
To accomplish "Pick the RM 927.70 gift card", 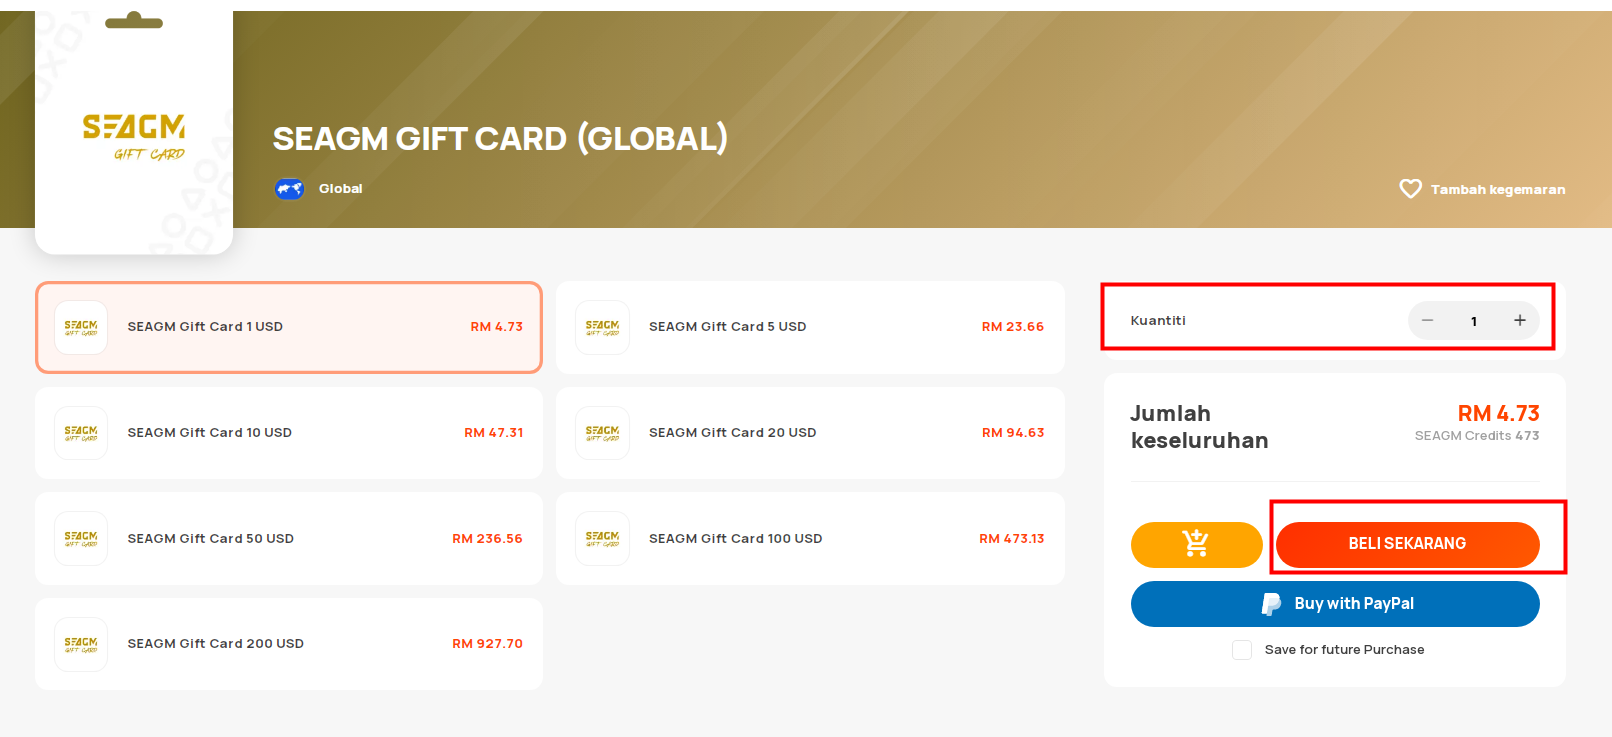I will [289, 644].
